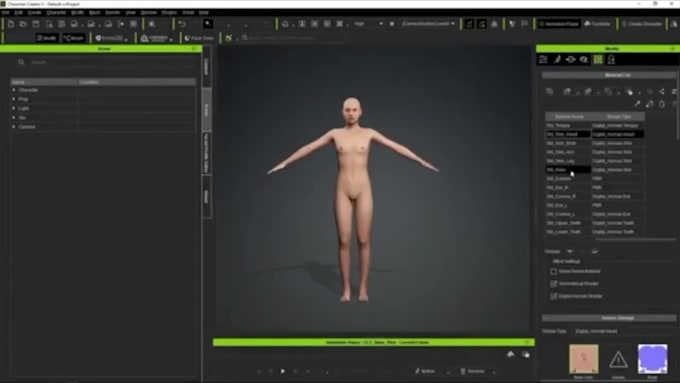The image size is (680, 383).
Task: Select the Std_Lower_Teeth material row
Action: (x=595, y=232)
